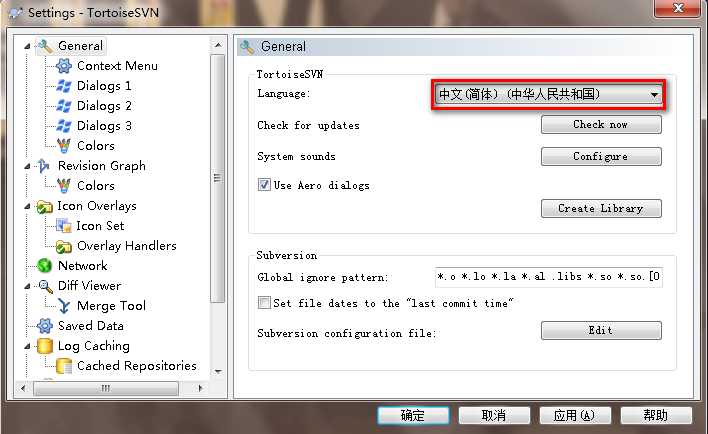708x434 pixels.
Task: Collapse the General tree node
Action: click(27, 46)
